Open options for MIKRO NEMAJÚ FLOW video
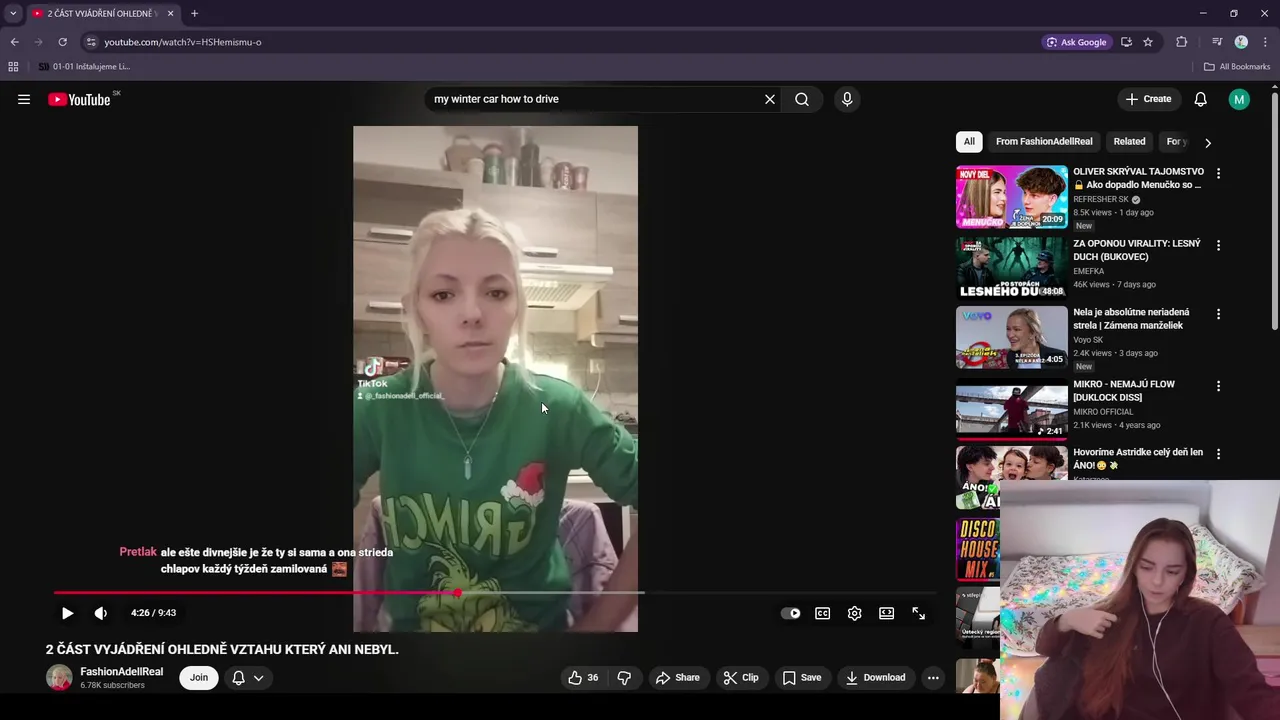 click(1218, 386)
